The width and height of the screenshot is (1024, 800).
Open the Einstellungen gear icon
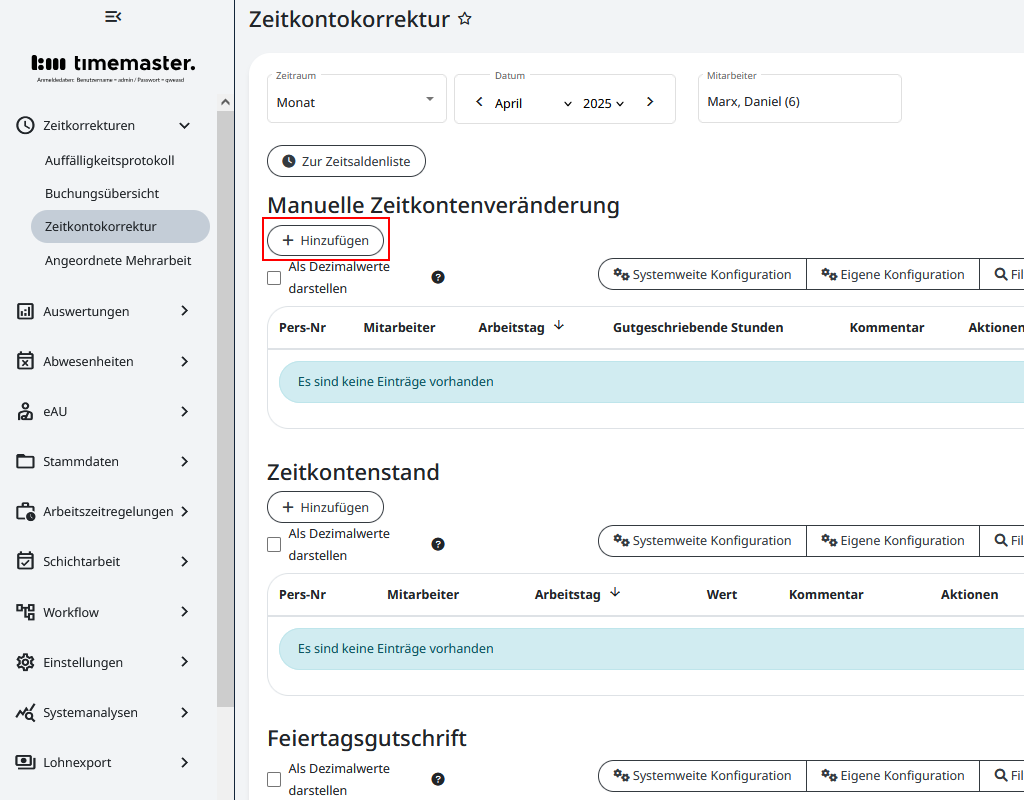27,662
